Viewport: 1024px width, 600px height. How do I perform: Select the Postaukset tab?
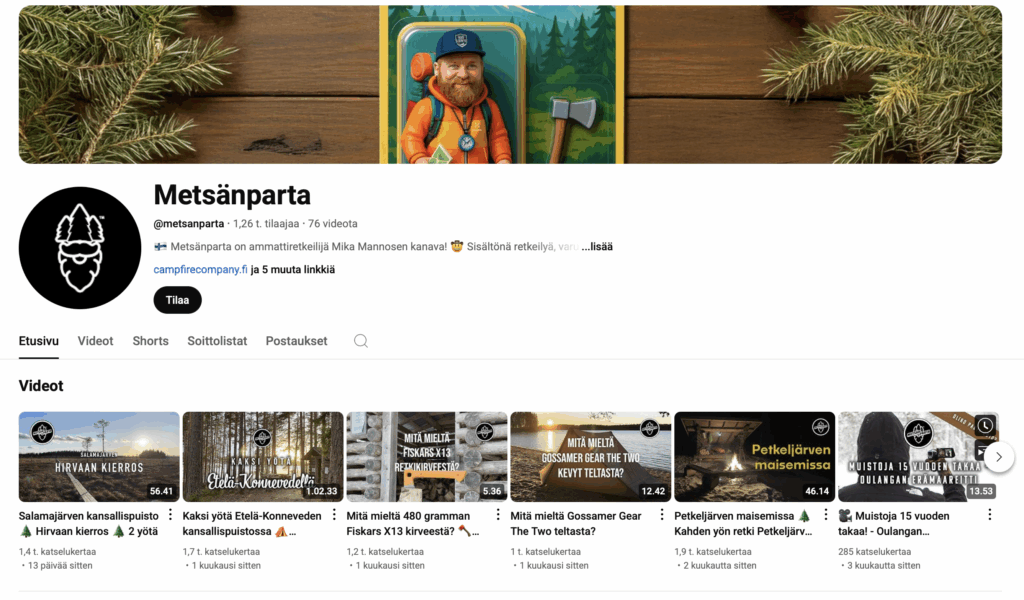click(296, 341)
